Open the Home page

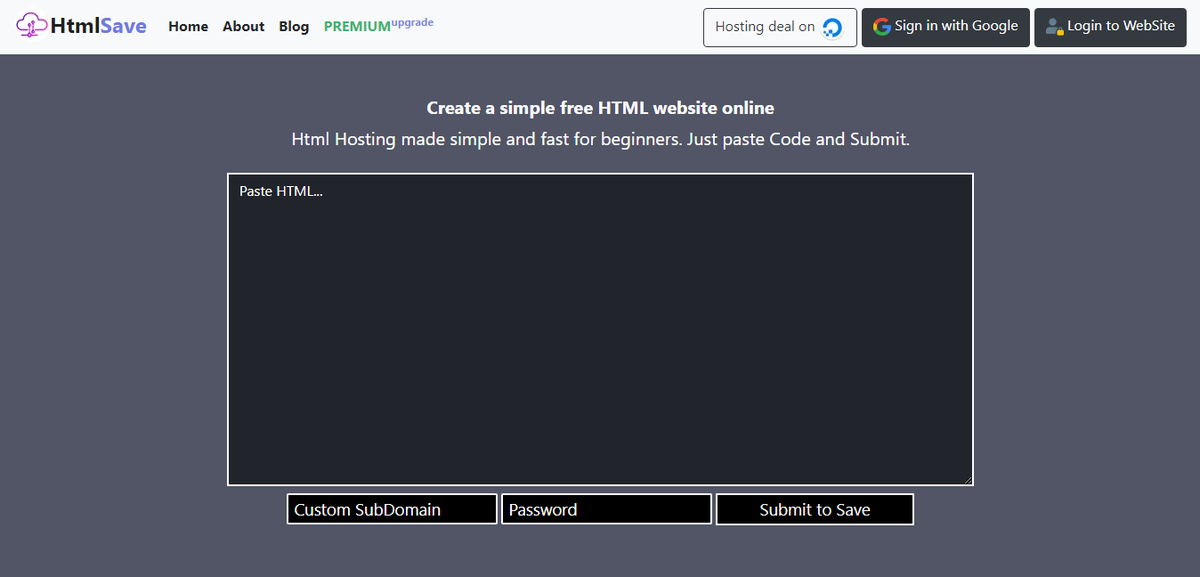click(188, 26)
